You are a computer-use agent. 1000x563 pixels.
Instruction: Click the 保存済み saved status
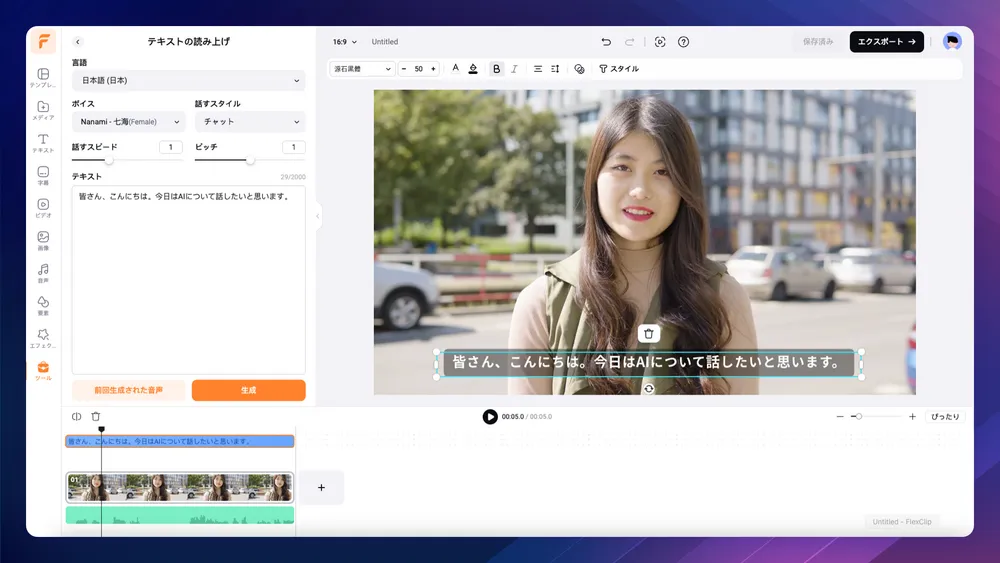[818, 41]
